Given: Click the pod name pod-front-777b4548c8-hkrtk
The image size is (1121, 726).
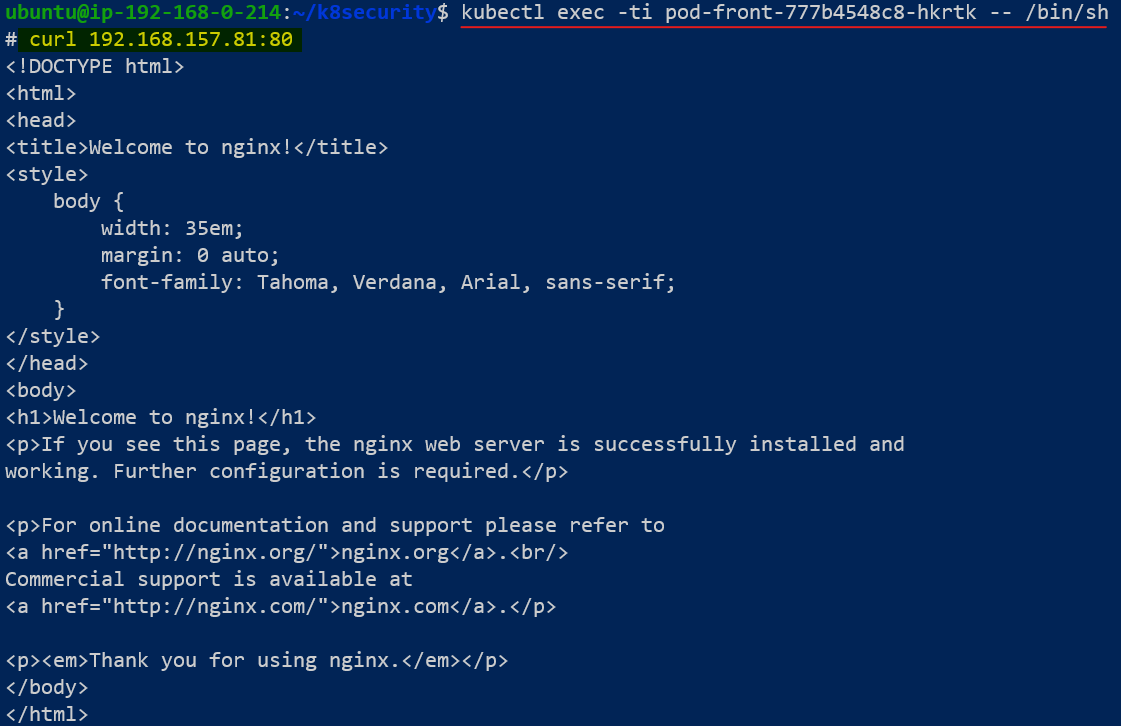Looking at the screenshot, I should click(x=820, y=13).
